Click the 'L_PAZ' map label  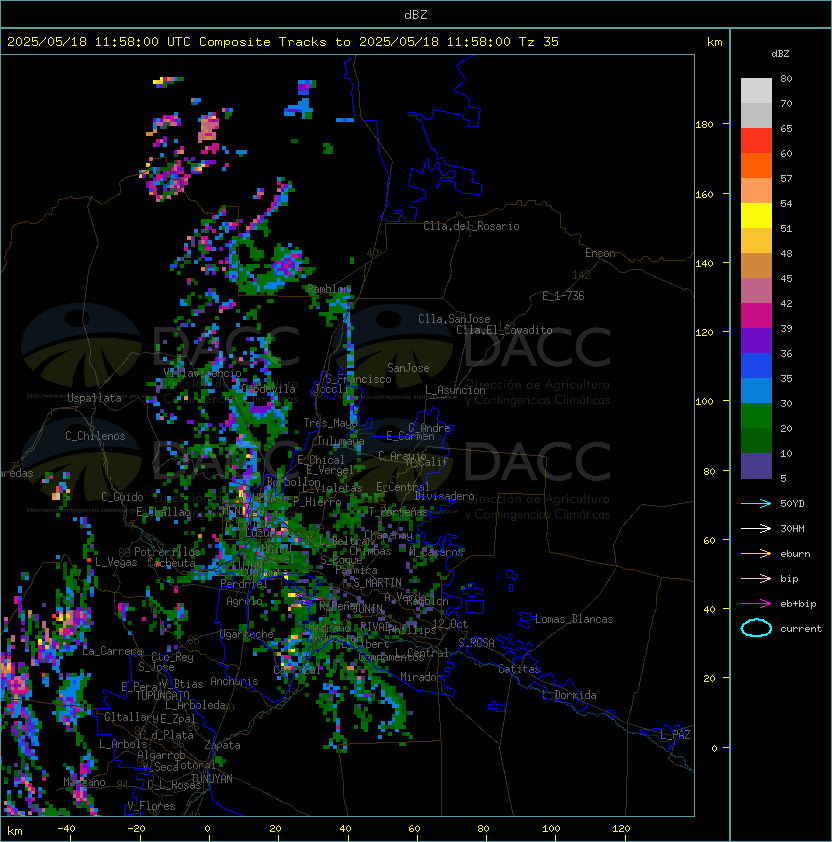(x=675, y=734)
